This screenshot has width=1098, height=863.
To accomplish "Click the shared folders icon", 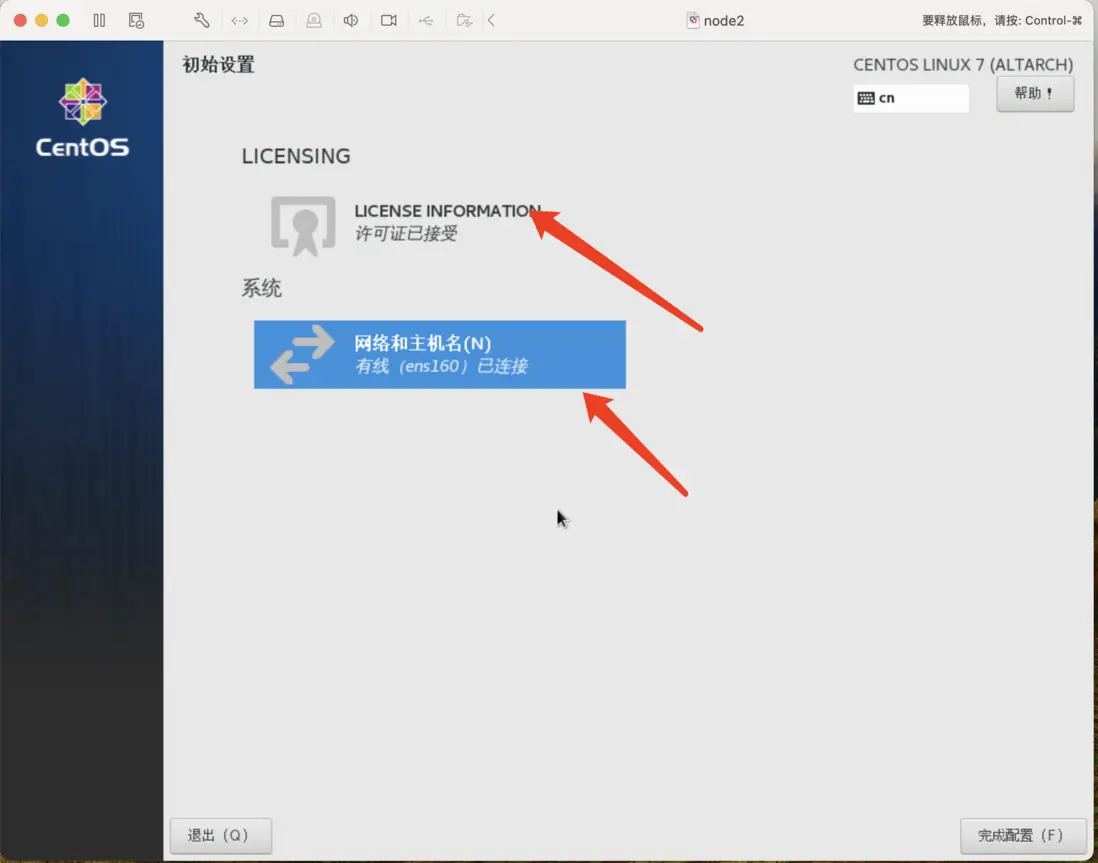I will coord(464,20).
